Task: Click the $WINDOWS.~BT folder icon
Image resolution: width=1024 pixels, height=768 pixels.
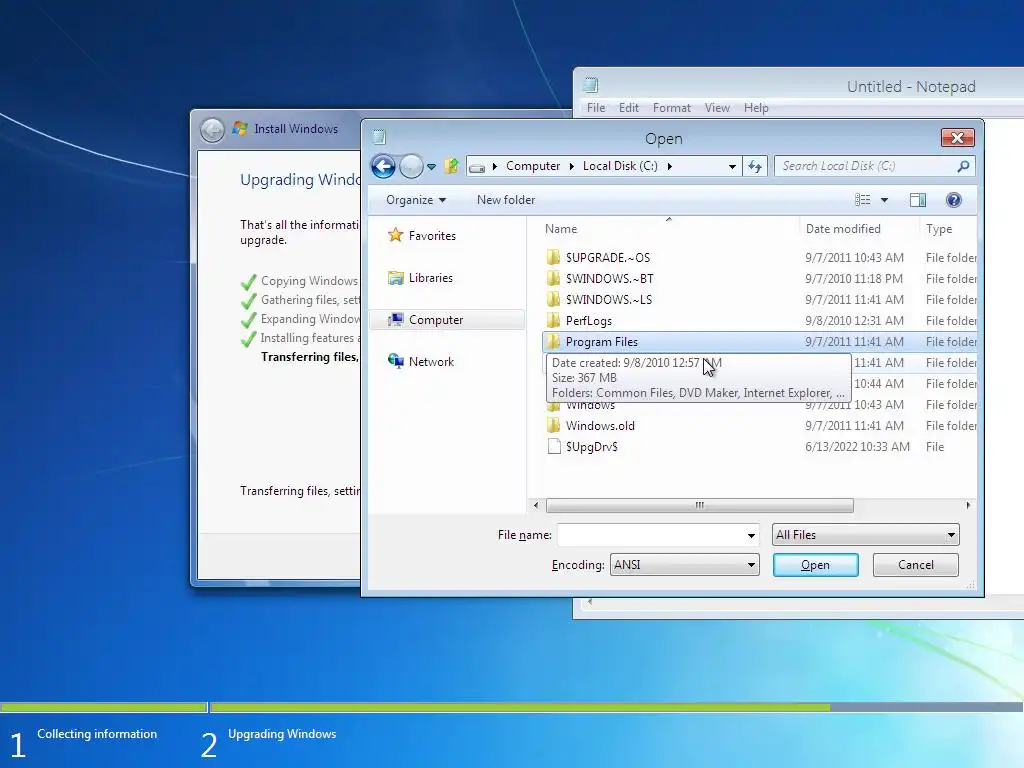Action: tap(553, 279)
